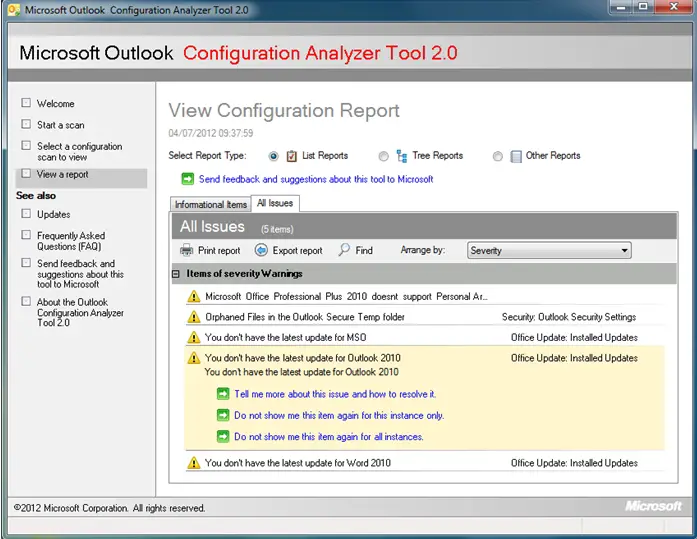This screenshot has width=697, height=539.
Task: Open the Welcome page in sidebar
Action: tap(56, 104)
